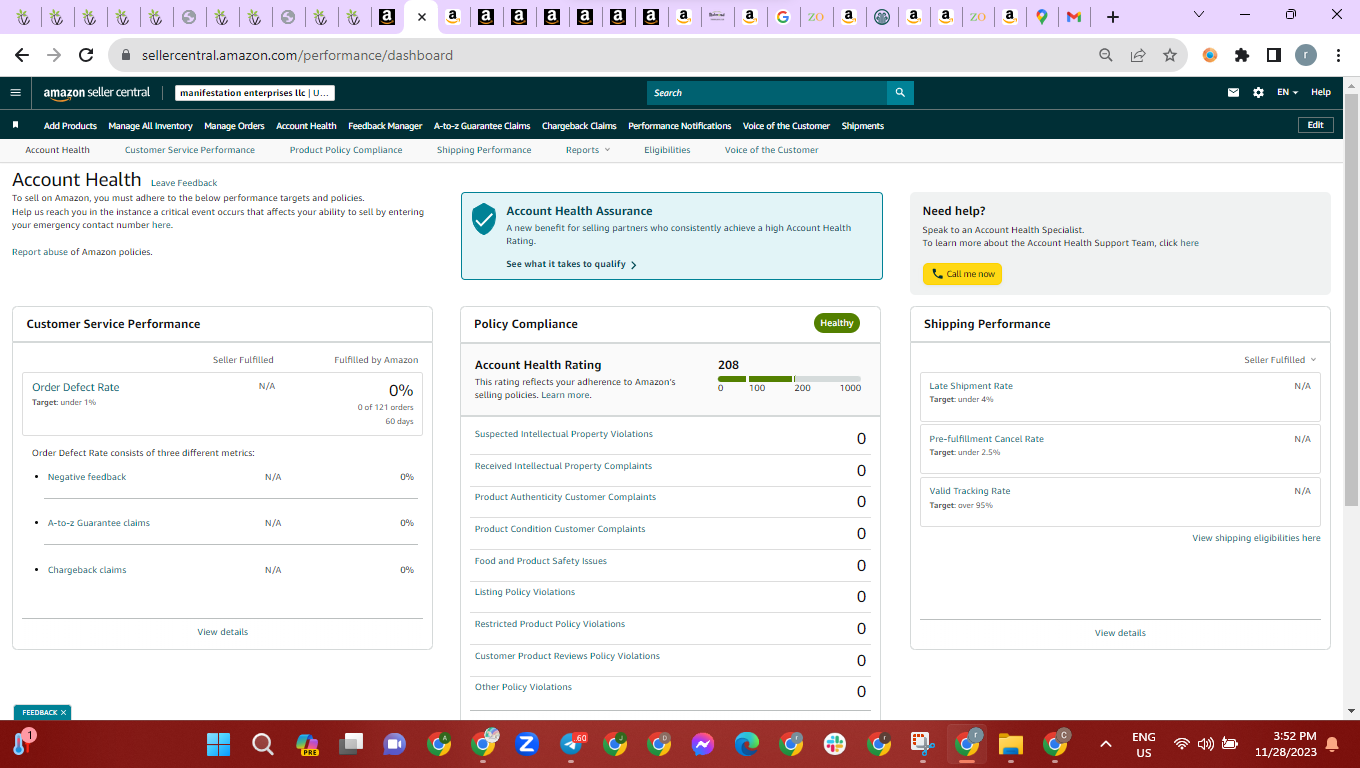1360x768 pixels.
Task: Toggle the Chrome side panel icon
Action: (x=1274, y=56)
